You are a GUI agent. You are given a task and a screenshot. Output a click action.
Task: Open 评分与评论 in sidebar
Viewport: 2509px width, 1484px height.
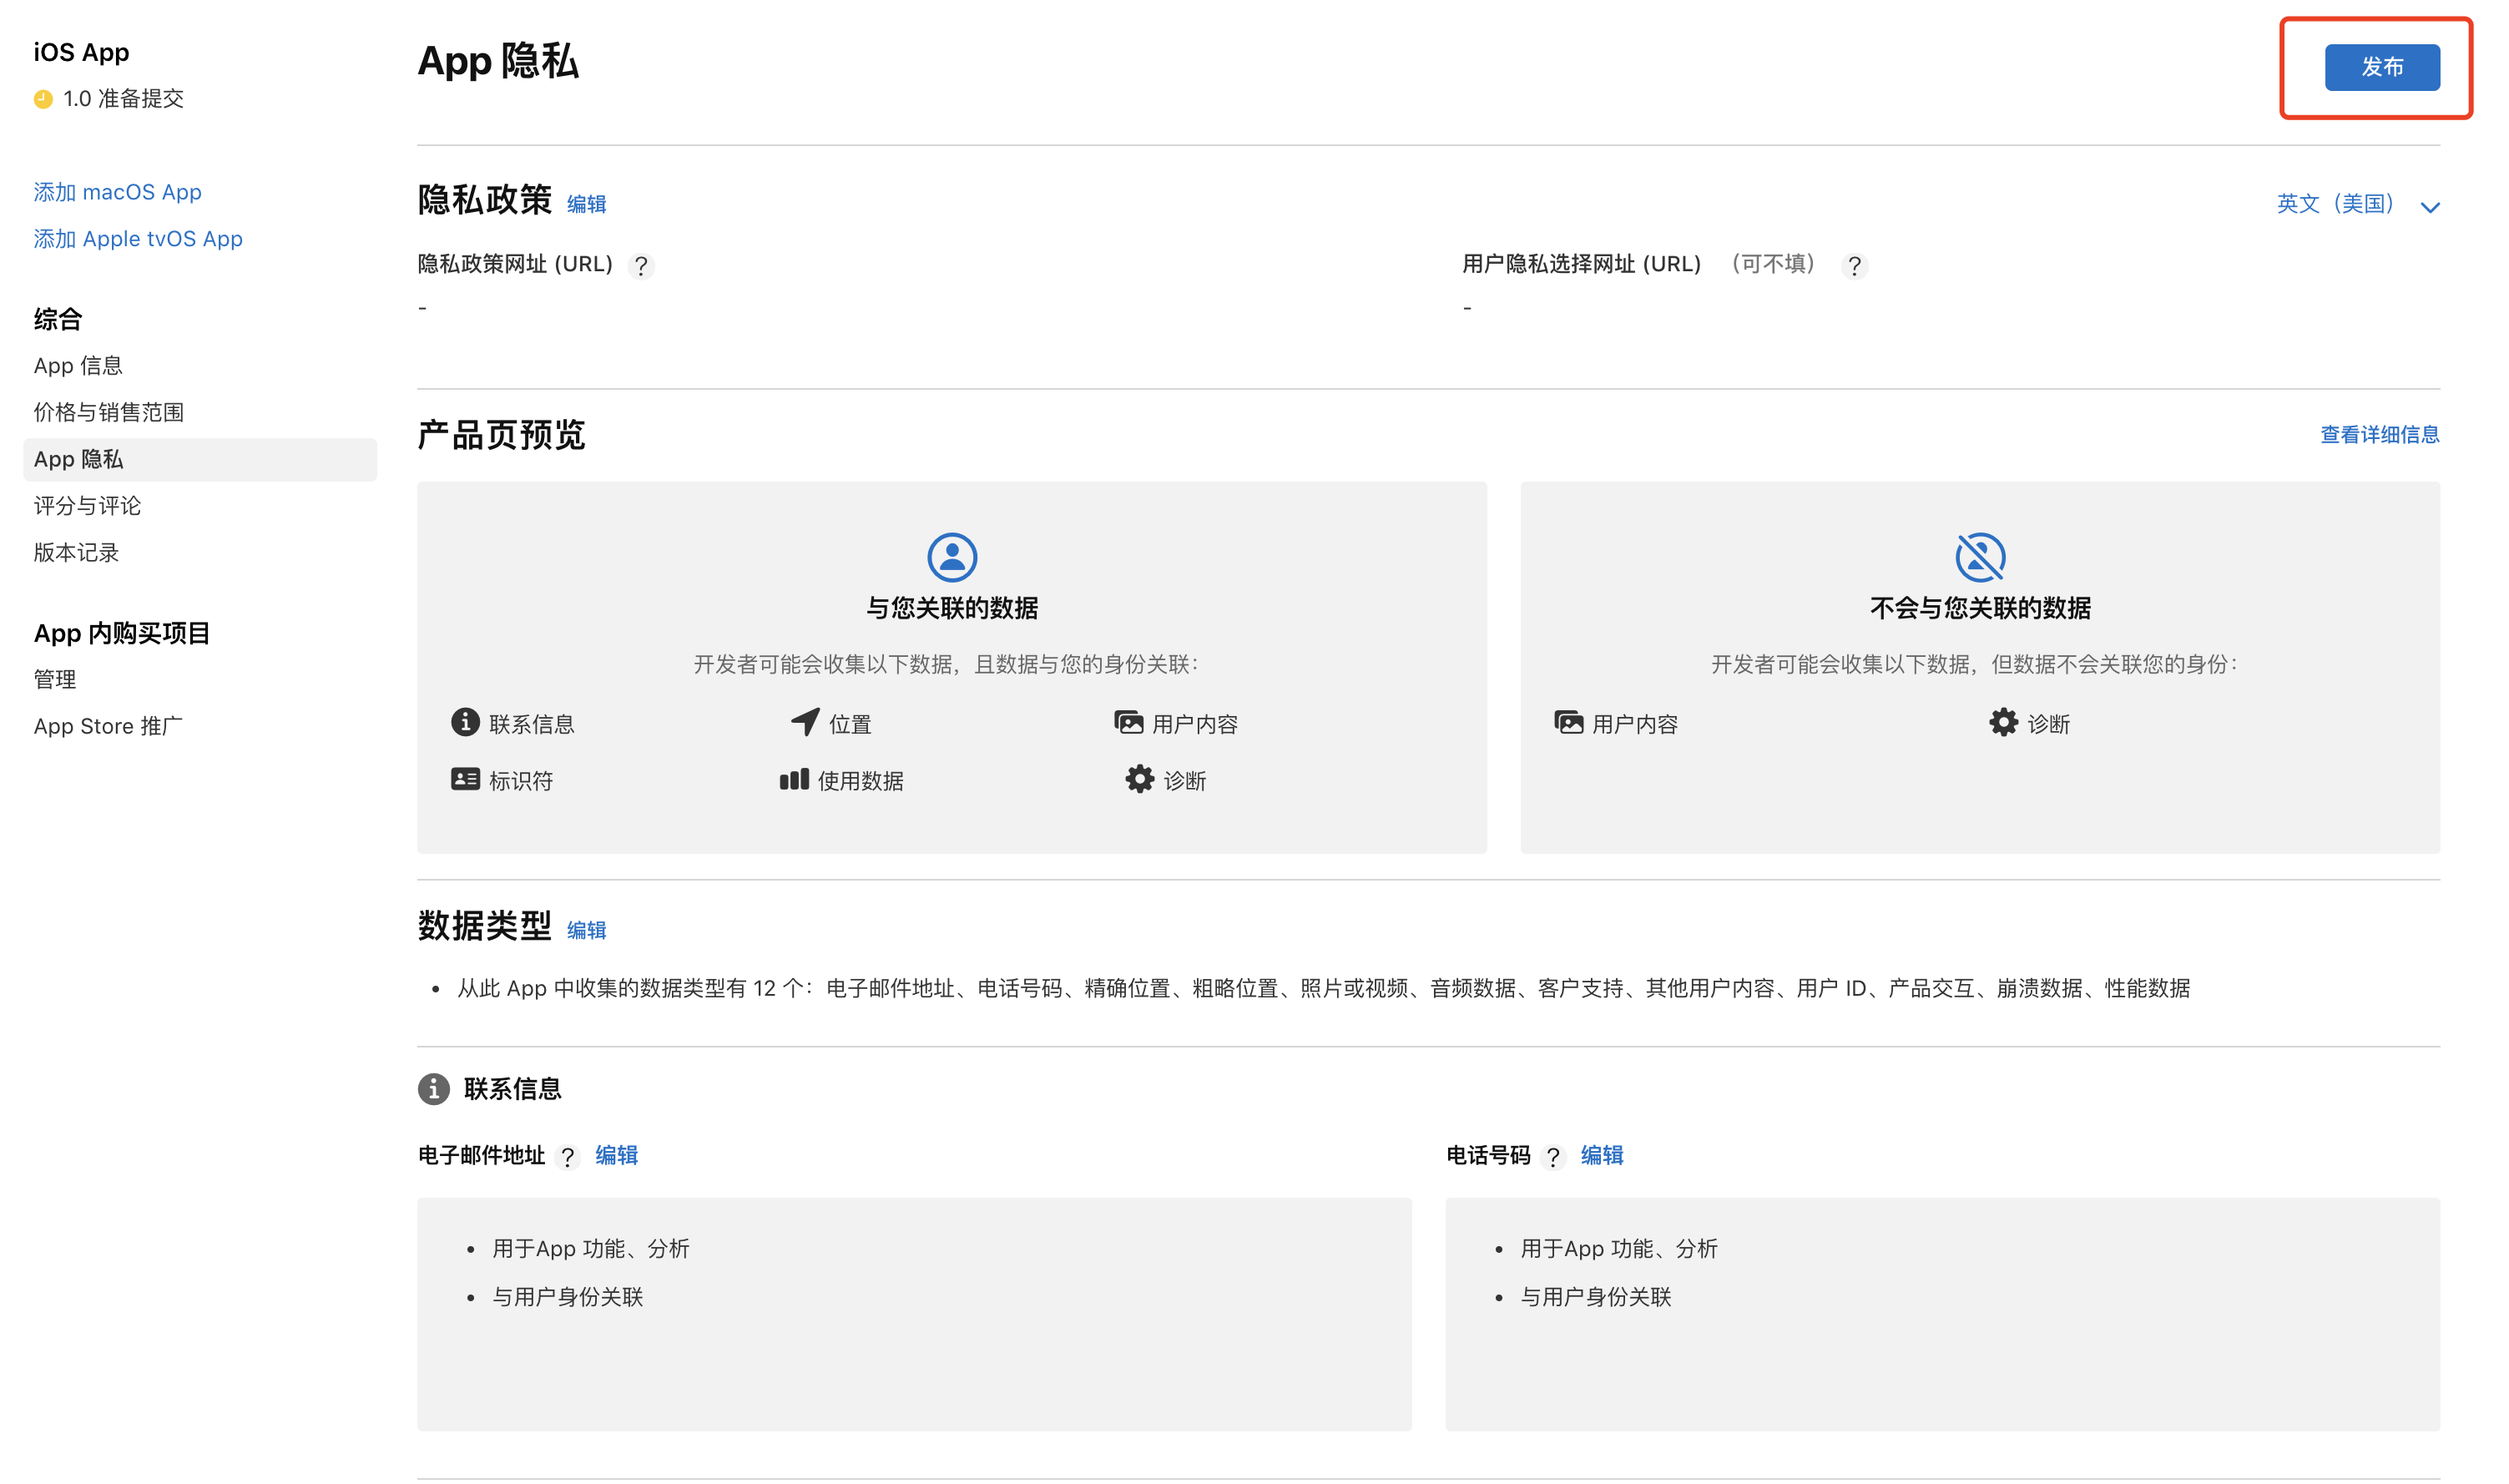coord(88,506)
